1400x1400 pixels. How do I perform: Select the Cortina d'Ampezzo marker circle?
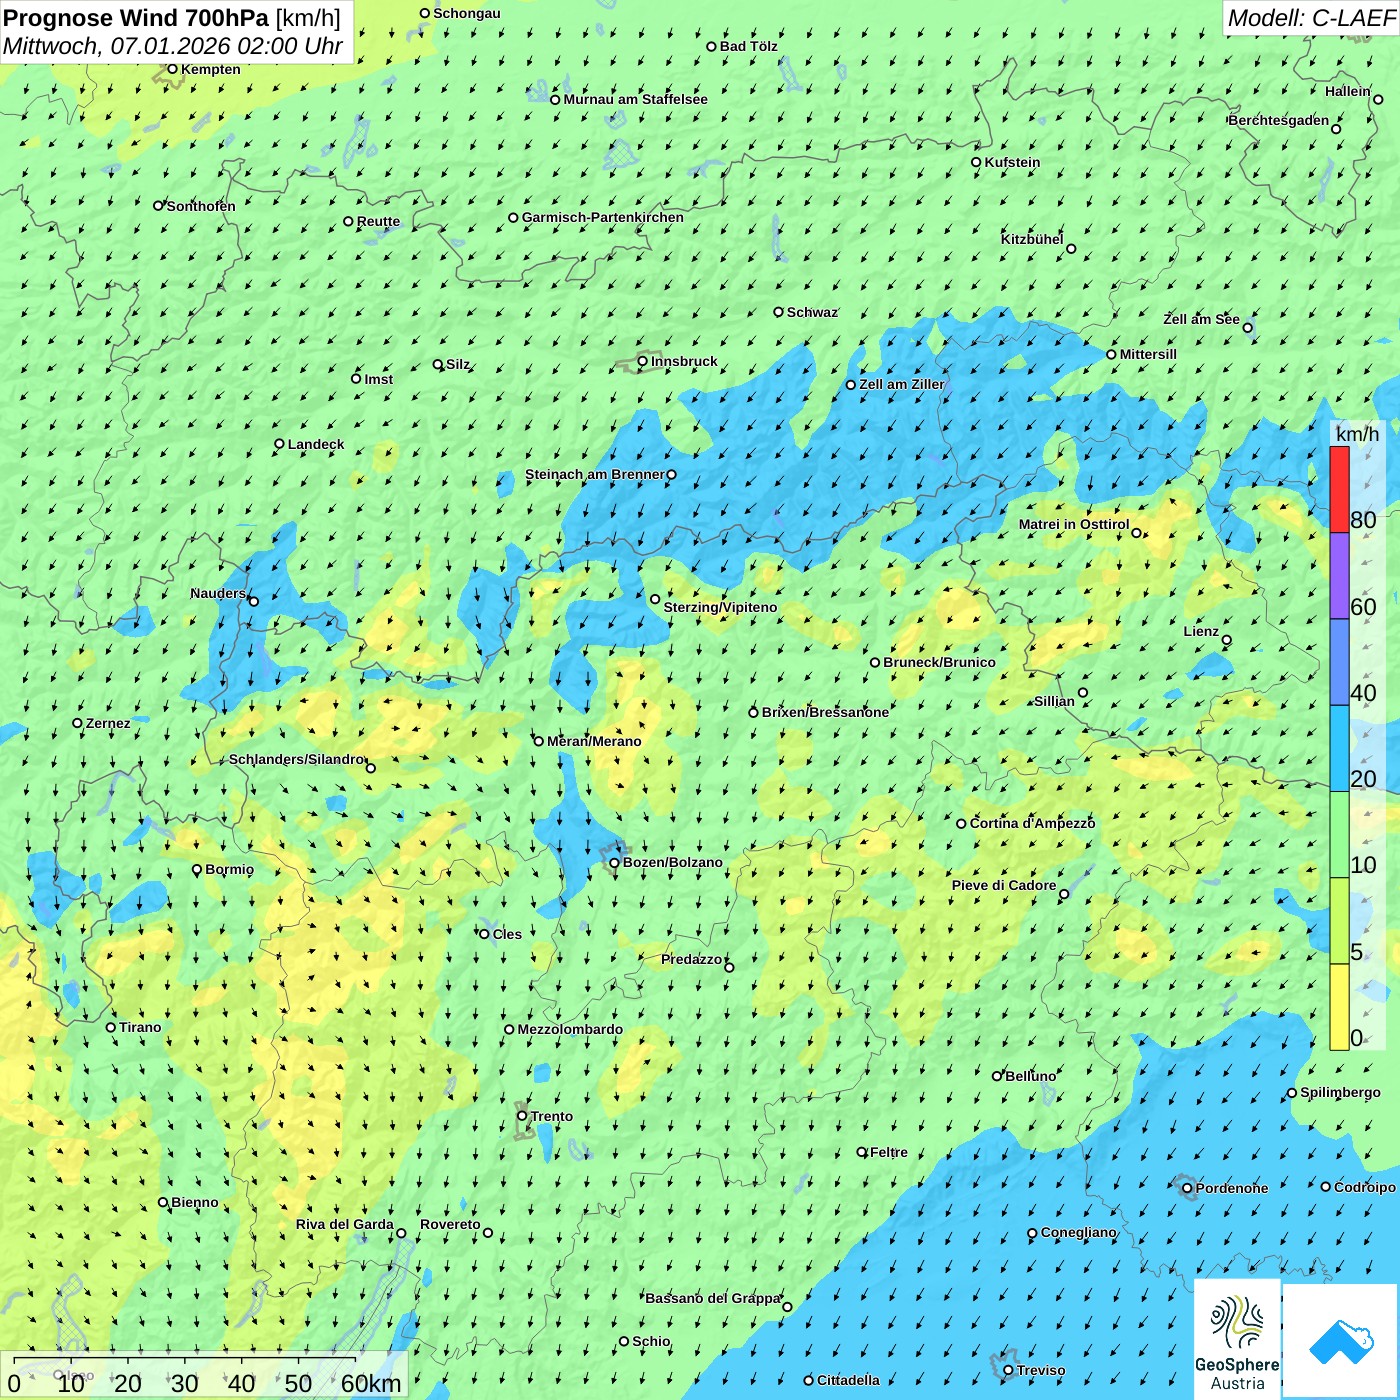click(x=962, y=824)
